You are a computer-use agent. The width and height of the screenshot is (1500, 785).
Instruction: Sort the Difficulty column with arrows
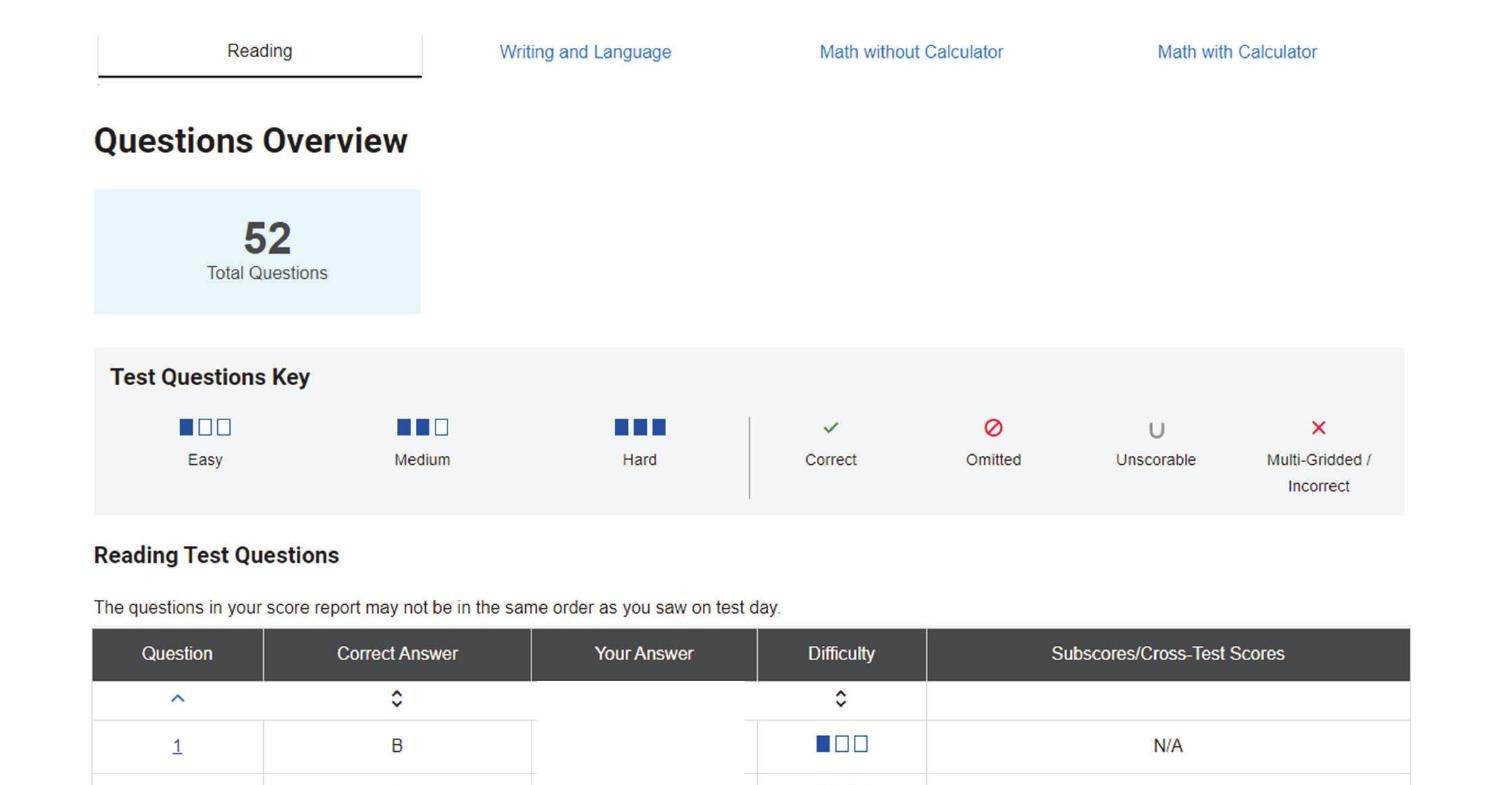click(x=841, y=700)
